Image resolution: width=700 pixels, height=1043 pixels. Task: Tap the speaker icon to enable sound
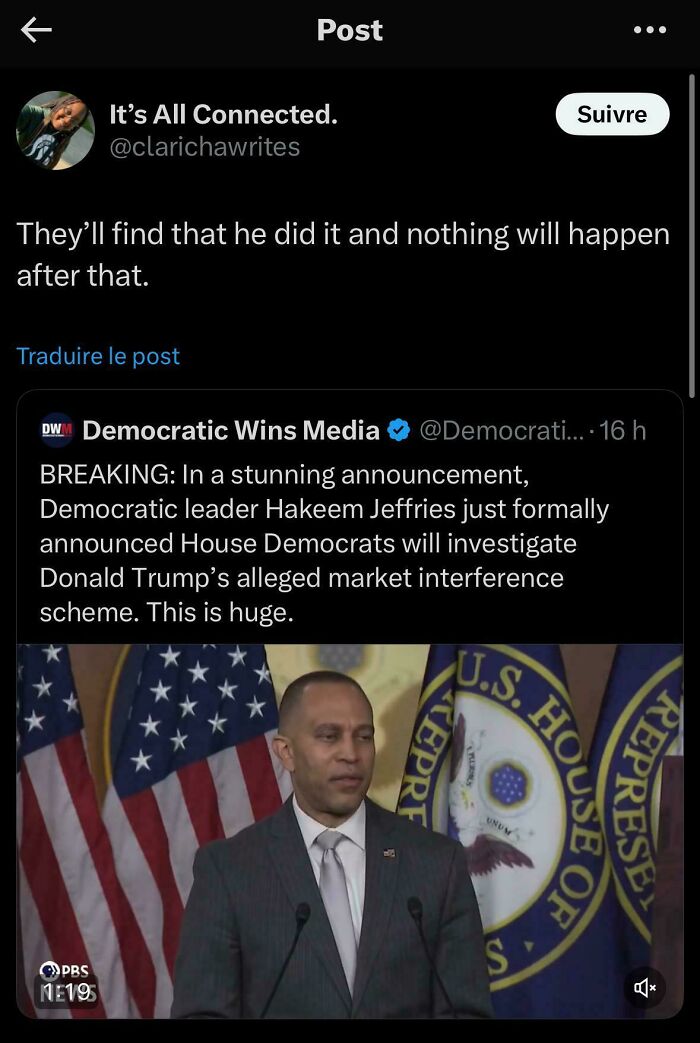pyautogui.click(x=646, y=987)
